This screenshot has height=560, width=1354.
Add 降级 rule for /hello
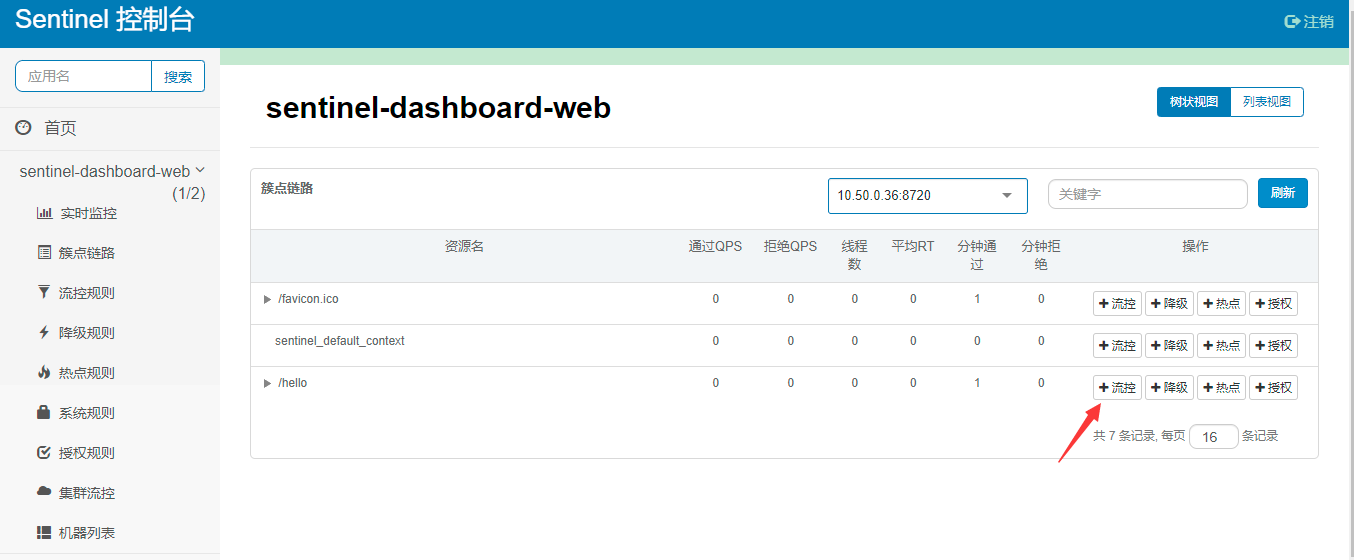point(1169,388)
